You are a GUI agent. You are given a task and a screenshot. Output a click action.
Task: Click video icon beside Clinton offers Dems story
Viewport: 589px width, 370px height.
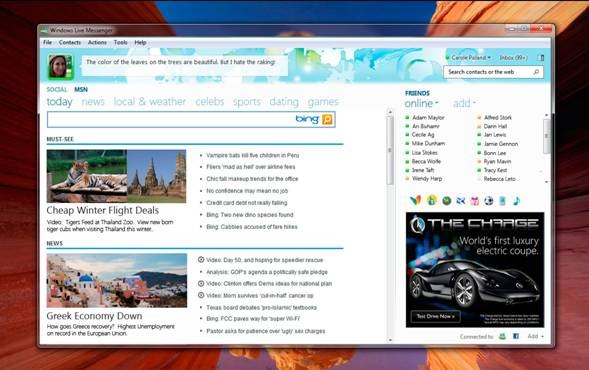click(x=201, y=284)
